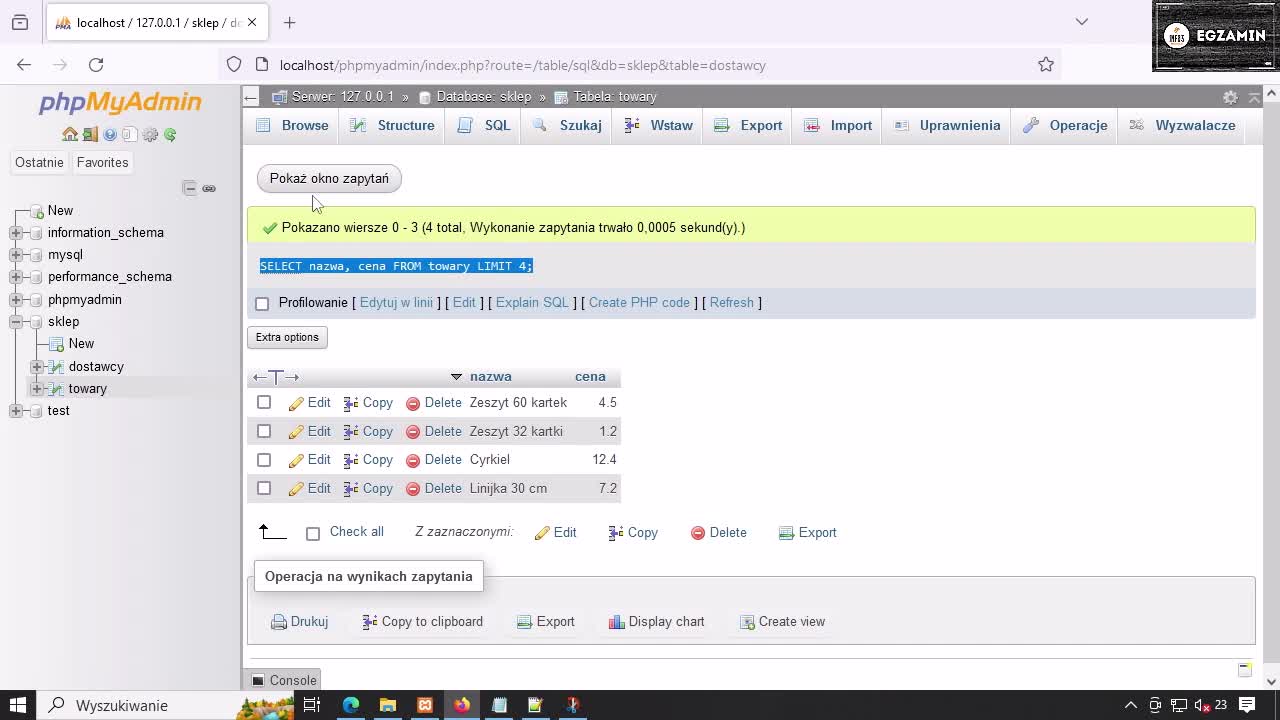Image resolution: width=1280 pixels, height=720 pixels.
Task: Tick checkbox for Cyrkiel row
Action: [x=264, y=460]
